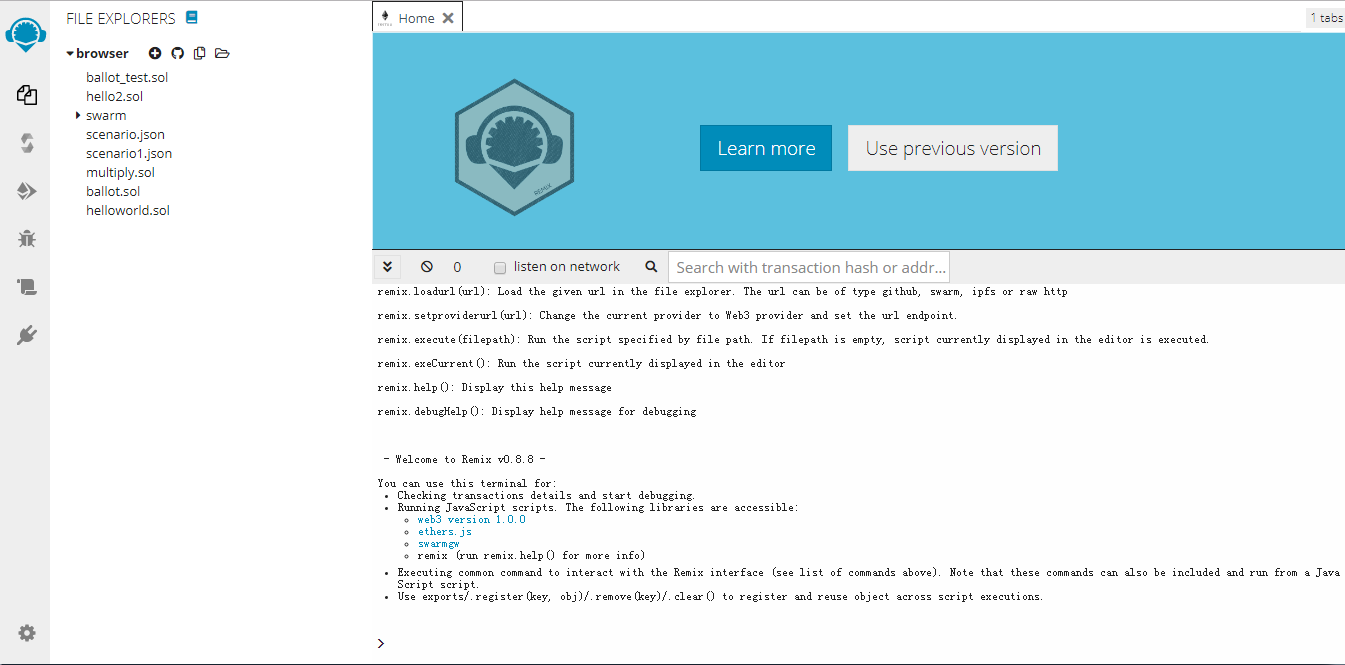Click the terminal command prompt line

coord(860,643)
